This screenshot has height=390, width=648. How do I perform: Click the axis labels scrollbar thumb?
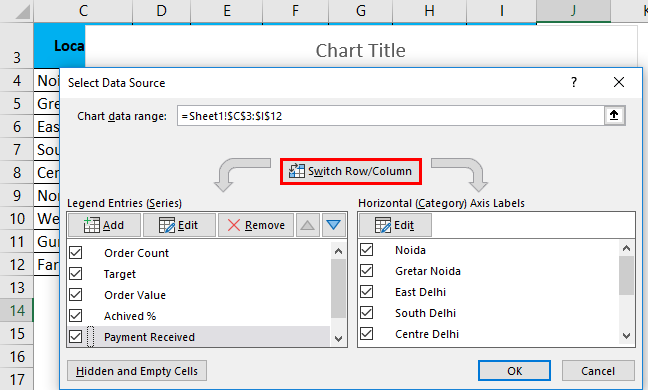[627, 276]
